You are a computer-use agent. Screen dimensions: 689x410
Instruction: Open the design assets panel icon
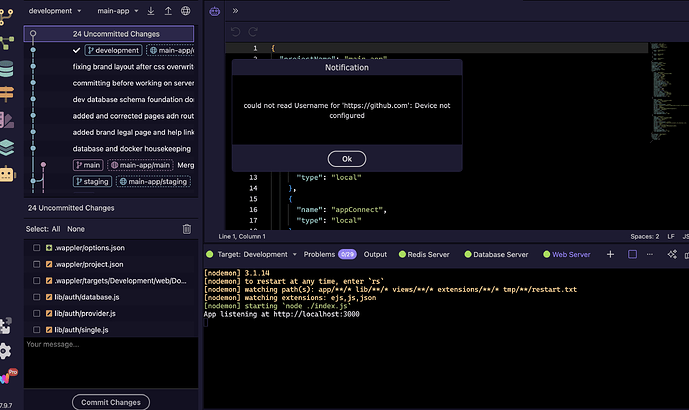tap(7, 120)
